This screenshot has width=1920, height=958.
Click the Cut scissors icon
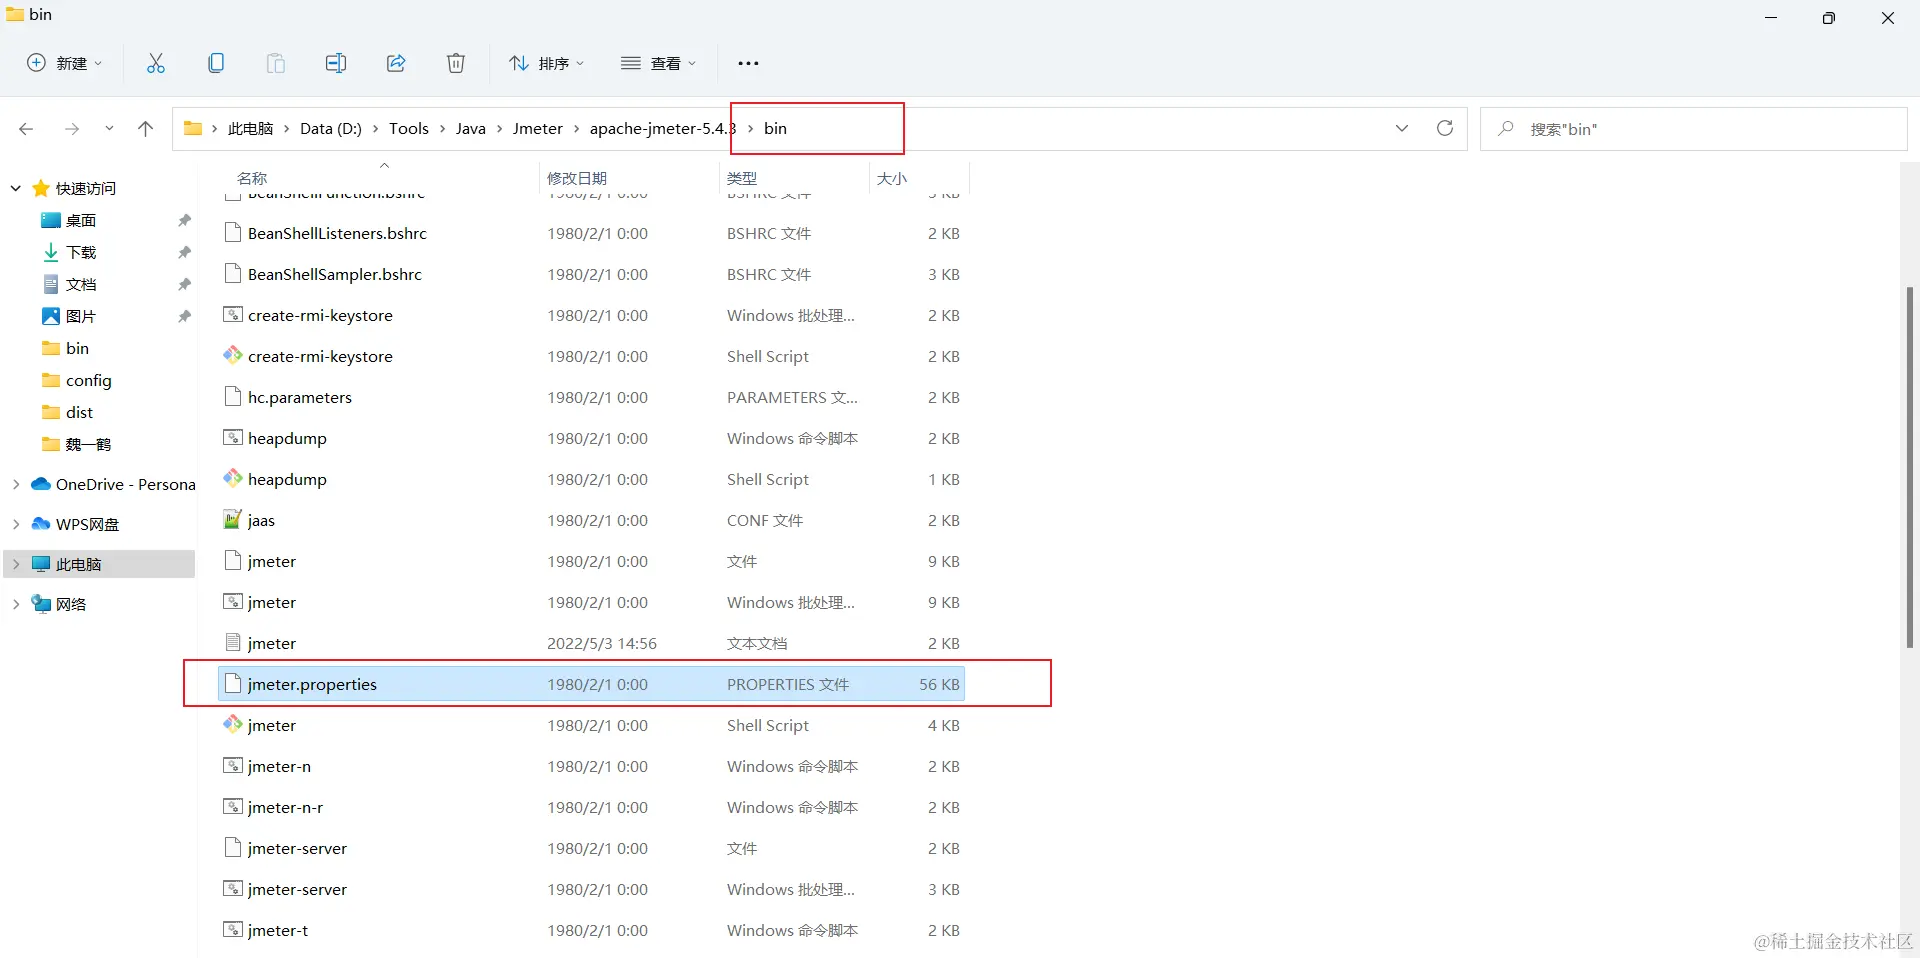156,63
